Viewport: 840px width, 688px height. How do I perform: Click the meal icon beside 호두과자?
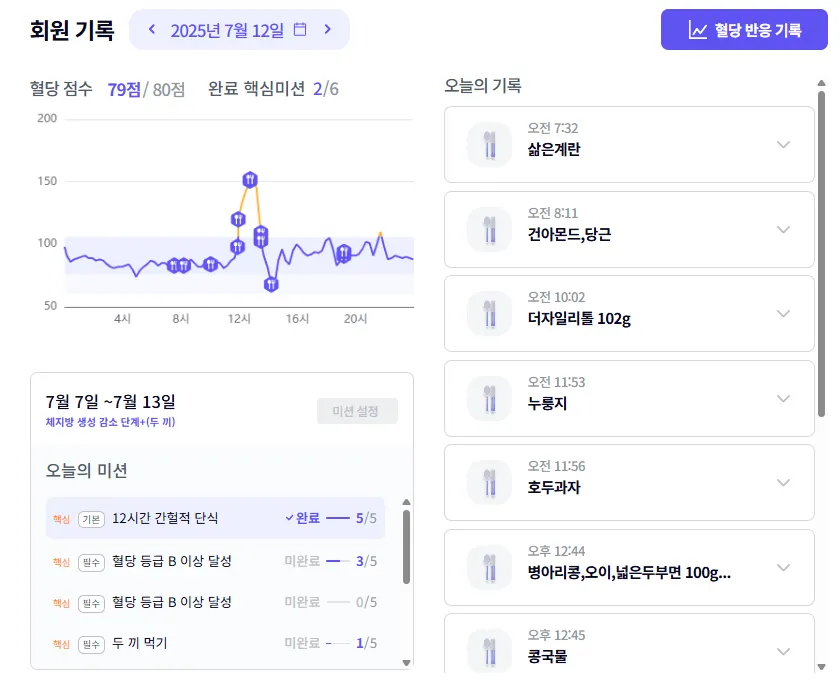[x=489, y=483]
